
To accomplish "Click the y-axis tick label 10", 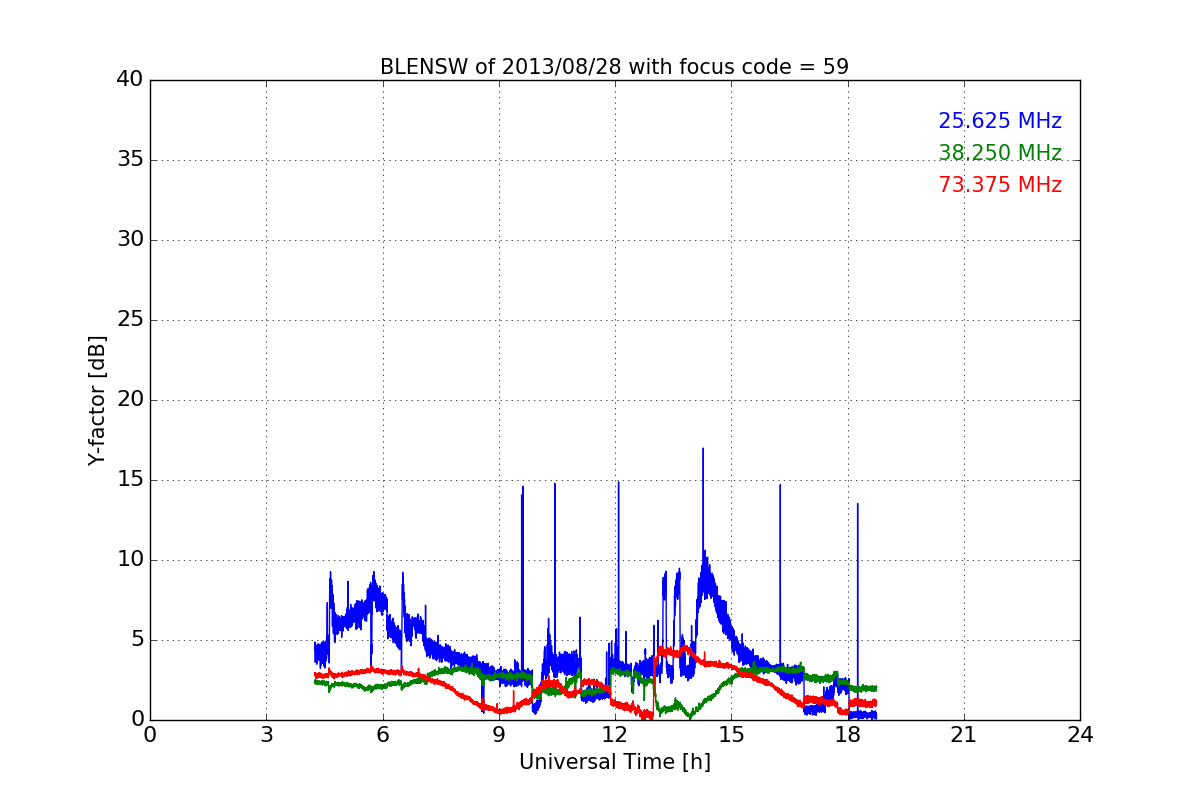I will pos(129,560).
